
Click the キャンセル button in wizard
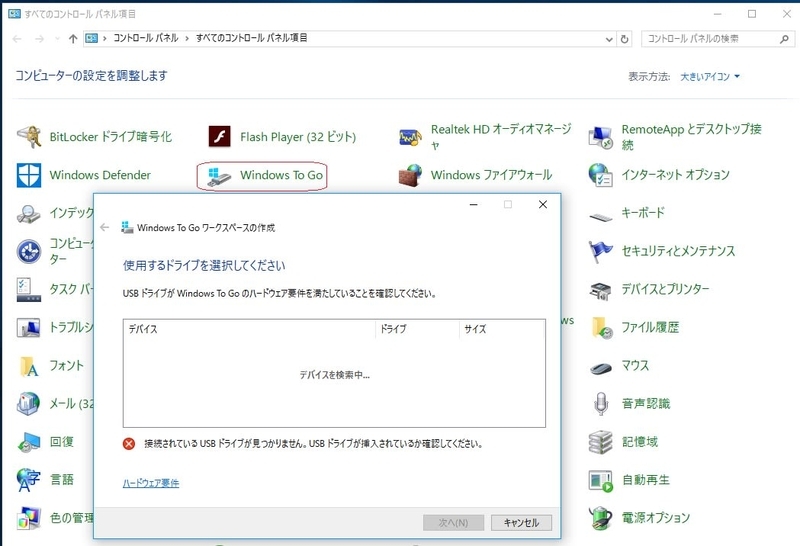(521, 523)
